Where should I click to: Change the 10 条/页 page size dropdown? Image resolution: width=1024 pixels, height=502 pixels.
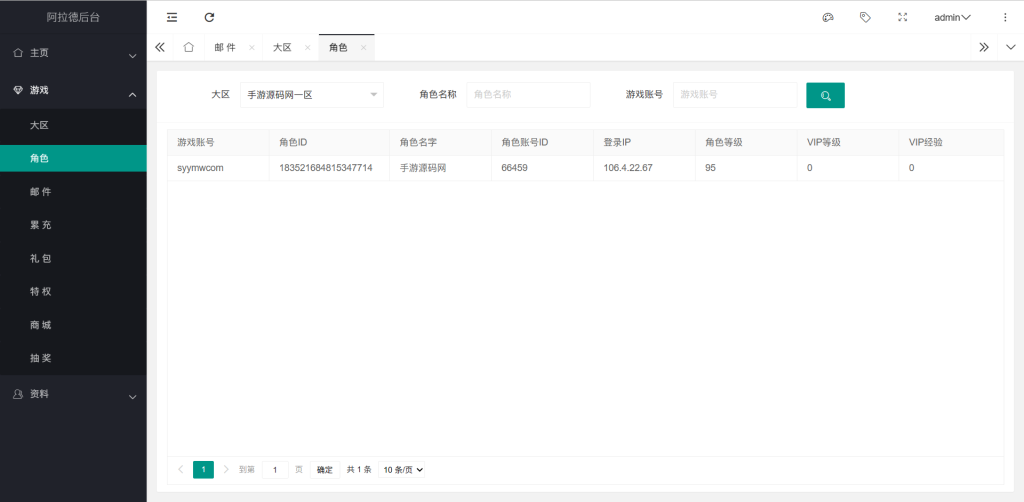402,470
